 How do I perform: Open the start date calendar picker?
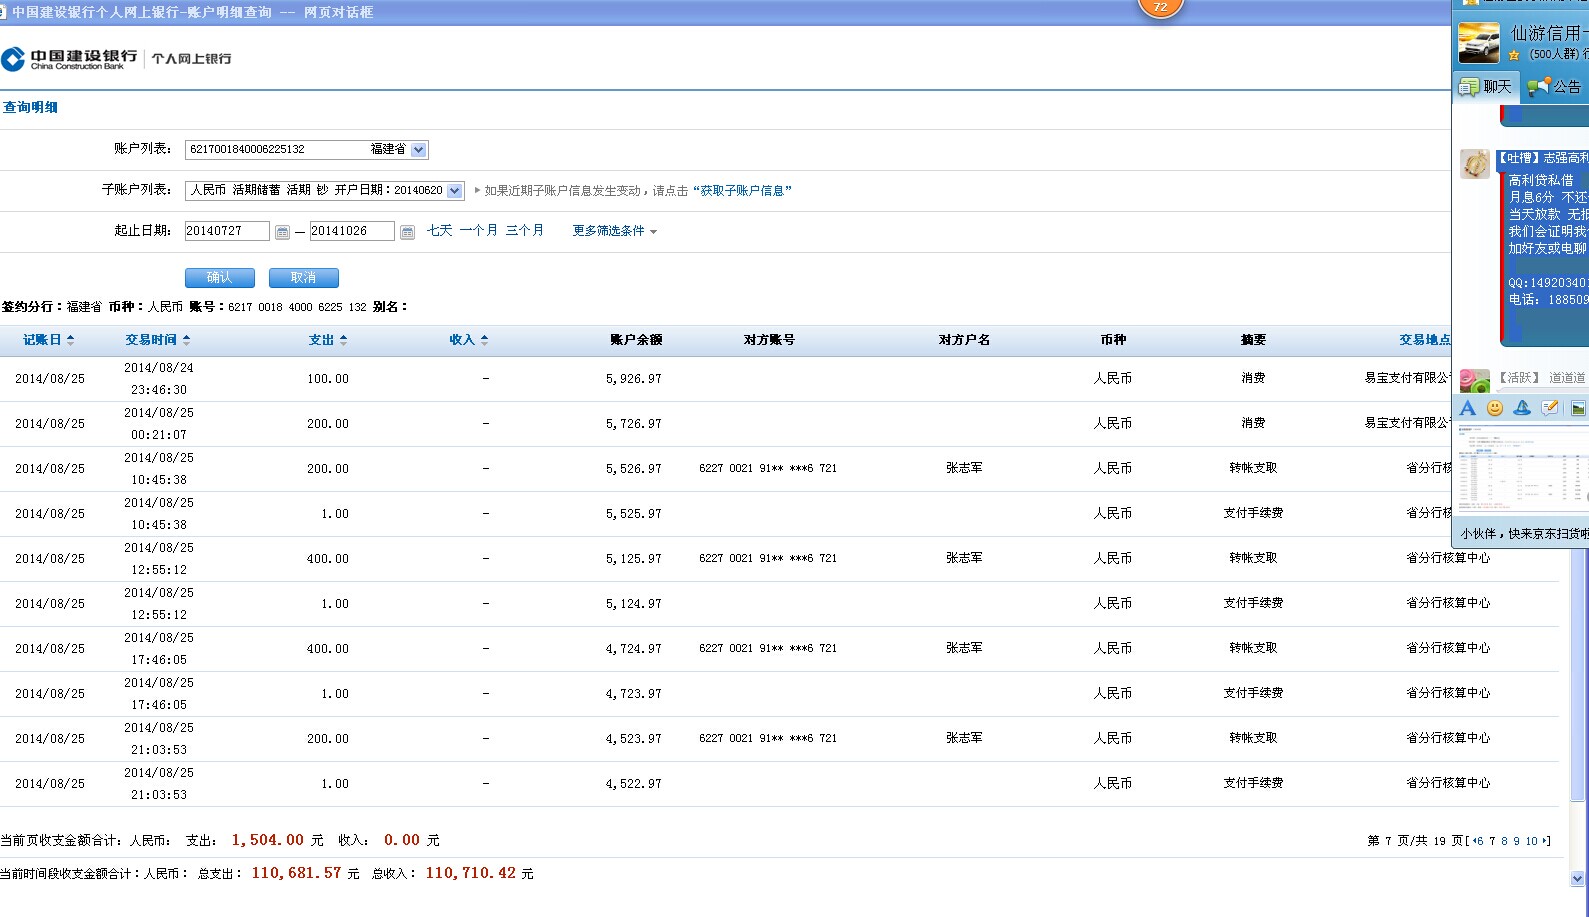(x=282, y=232)
